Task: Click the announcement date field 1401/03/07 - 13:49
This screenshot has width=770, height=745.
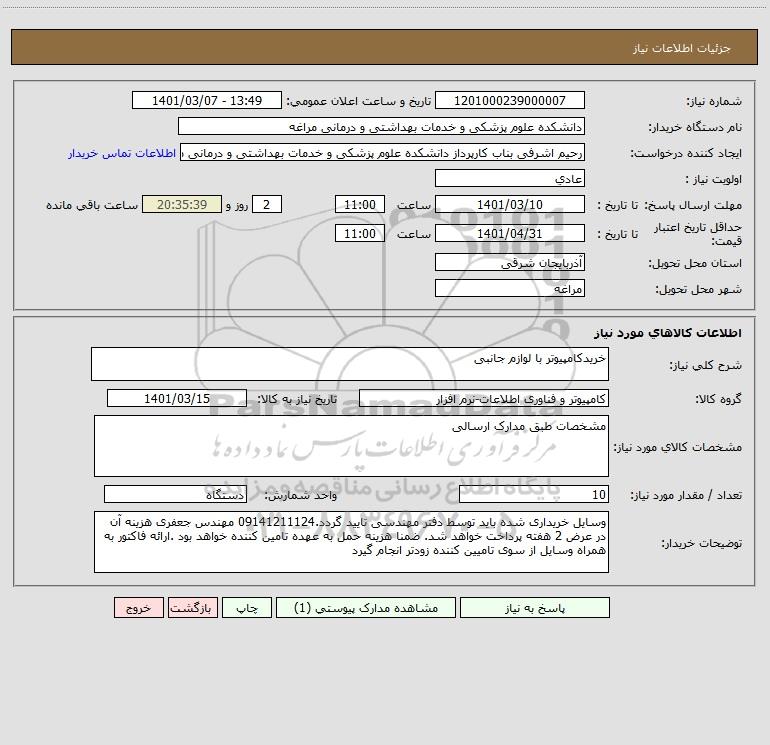Action: (x=207, y=101)
